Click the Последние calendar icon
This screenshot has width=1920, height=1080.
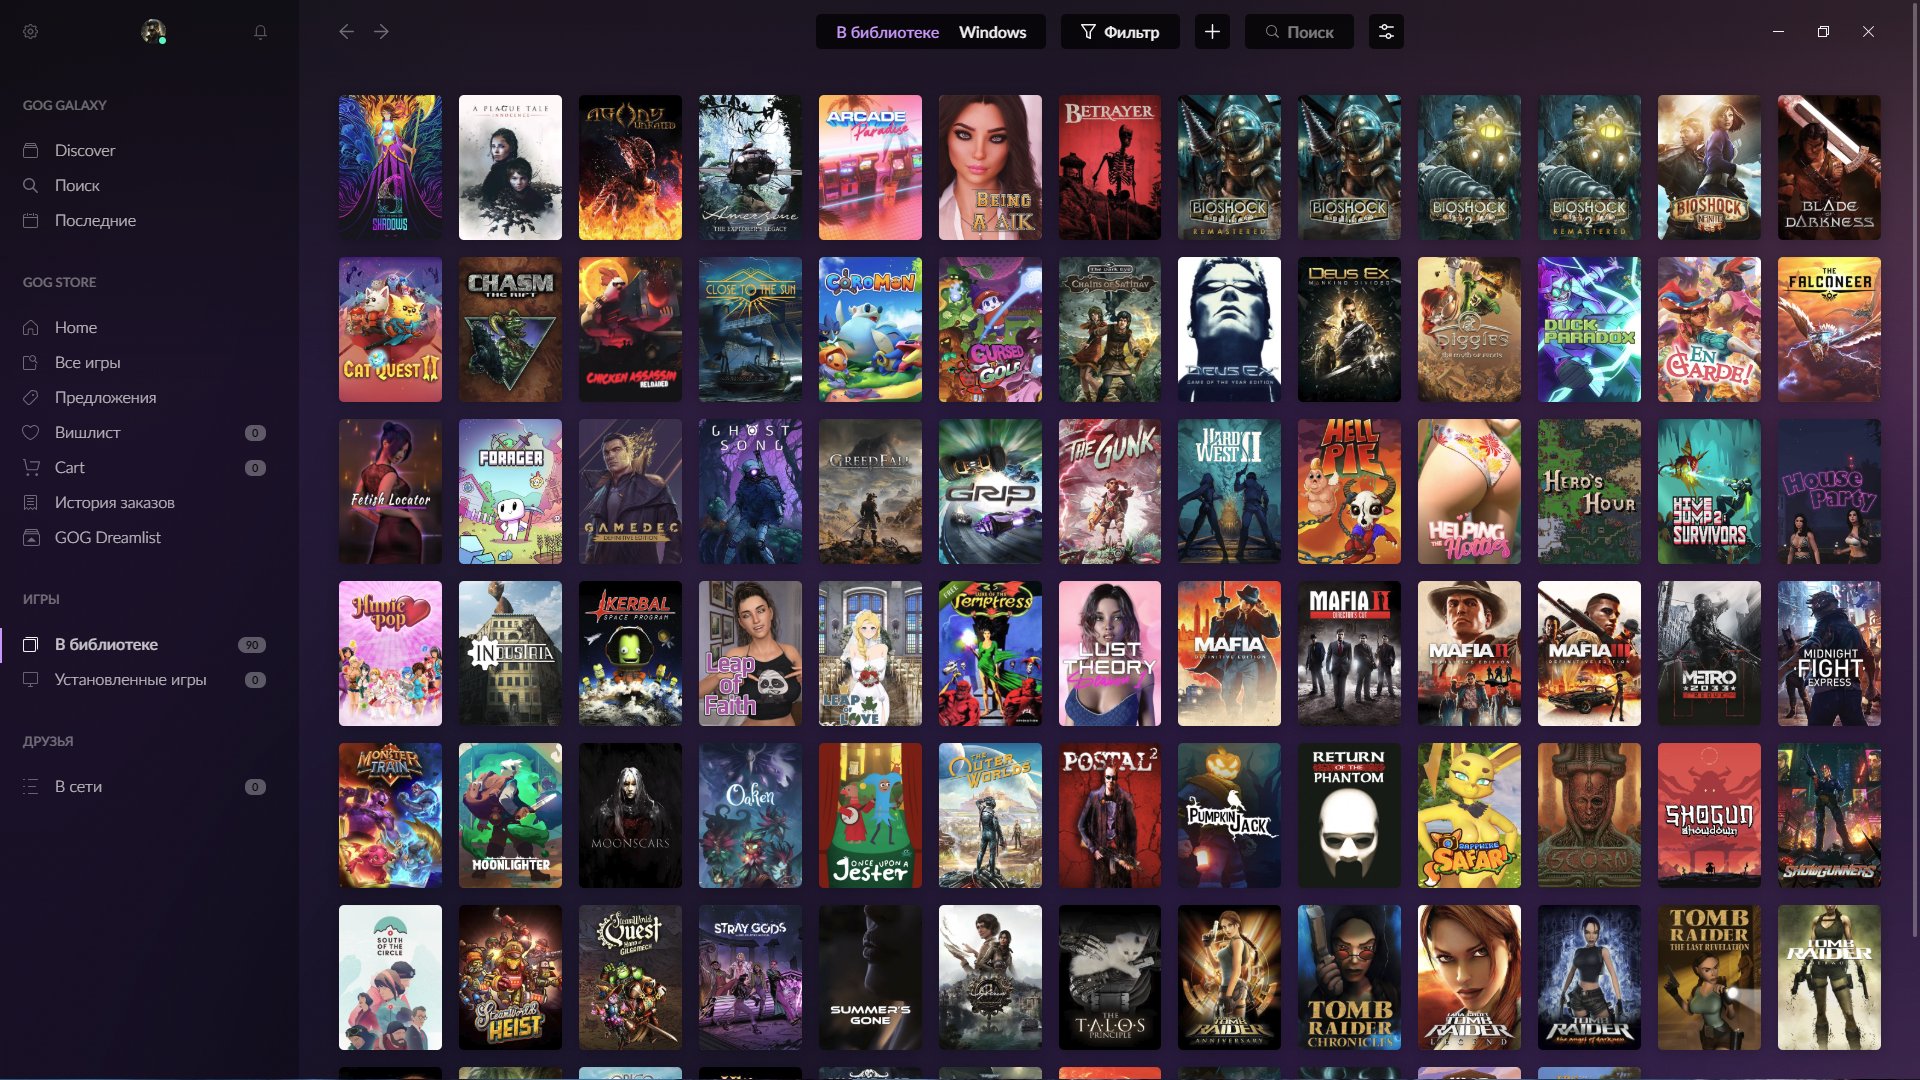pos(31,220)
